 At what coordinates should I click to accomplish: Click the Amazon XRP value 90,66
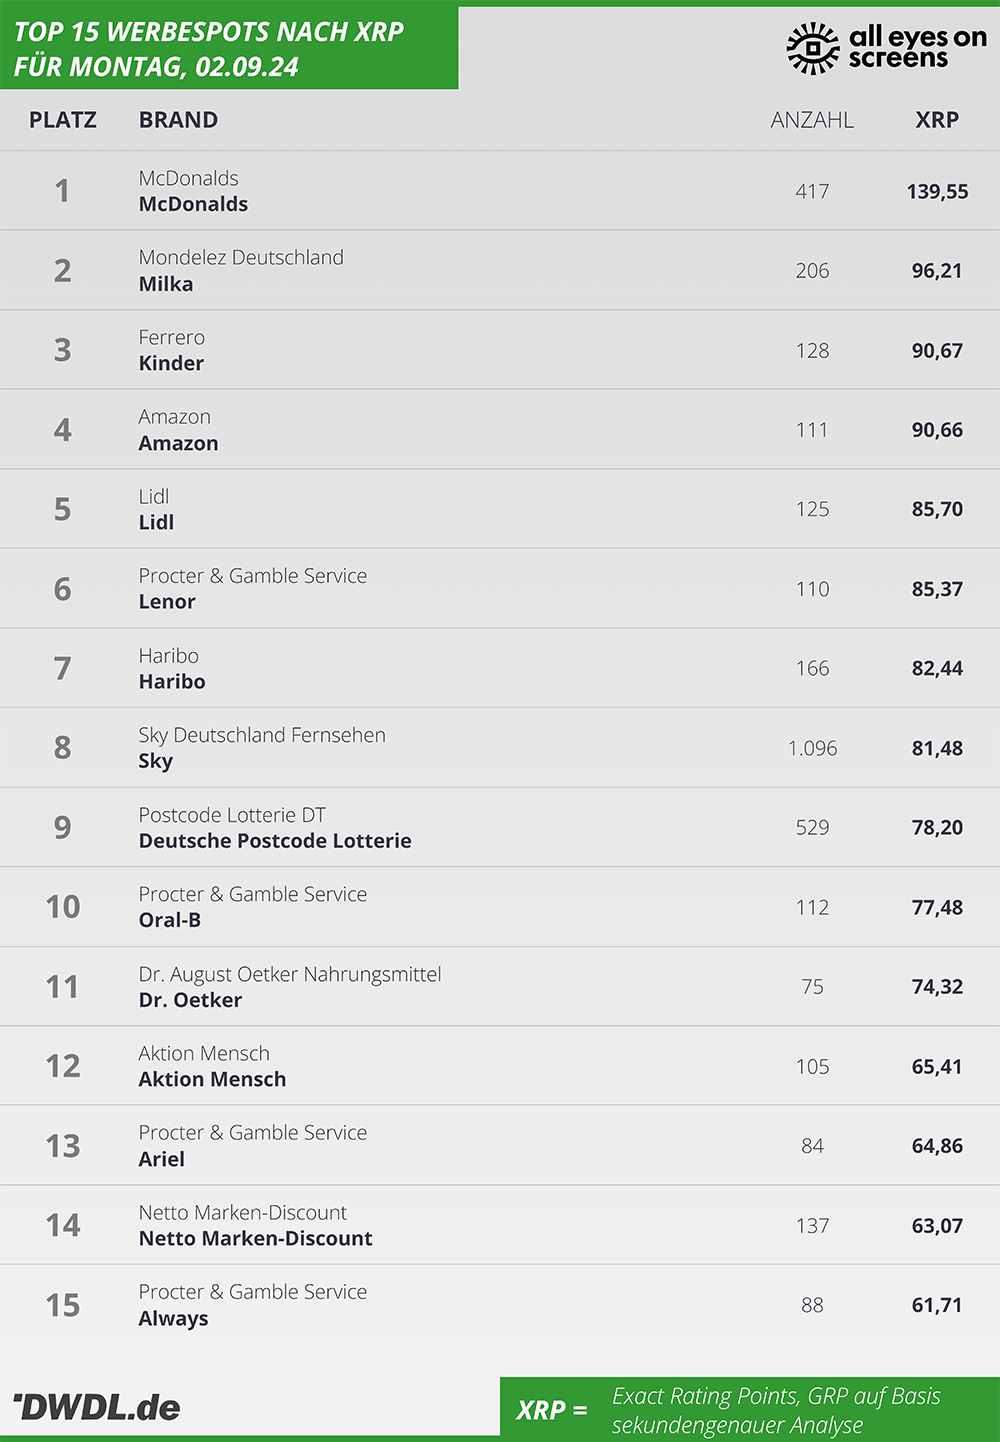[x=937, y=430]
